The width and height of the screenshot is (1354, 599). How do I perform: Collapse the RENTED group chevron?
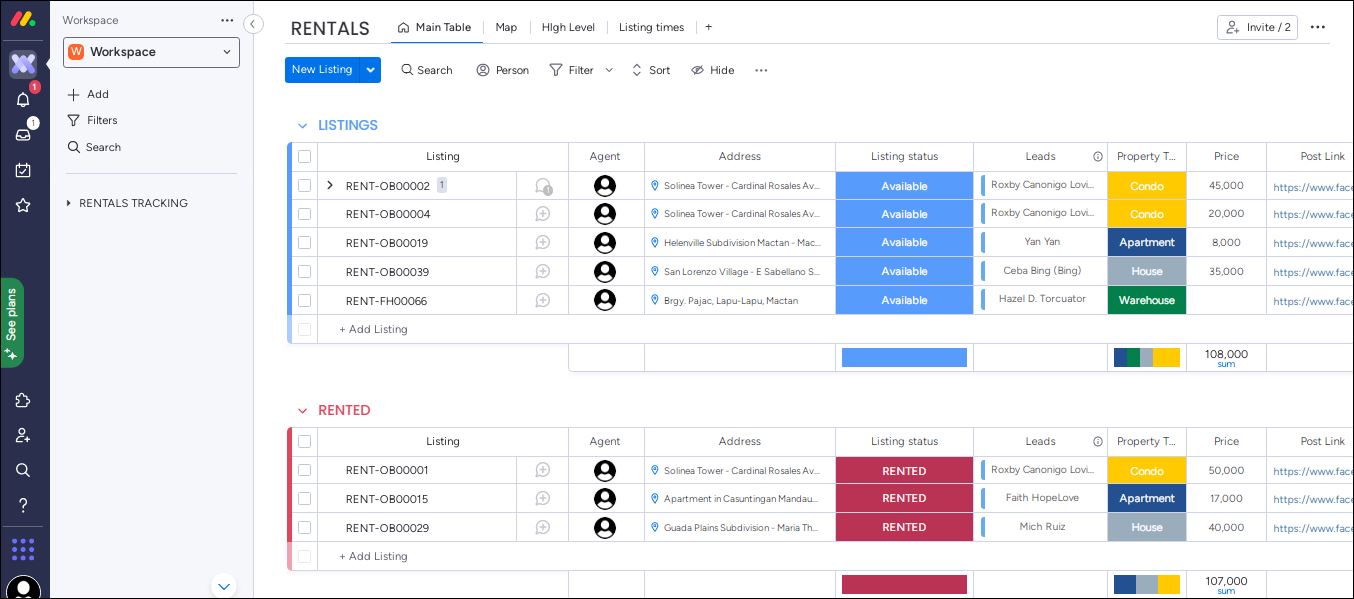[x=302, y=411]
